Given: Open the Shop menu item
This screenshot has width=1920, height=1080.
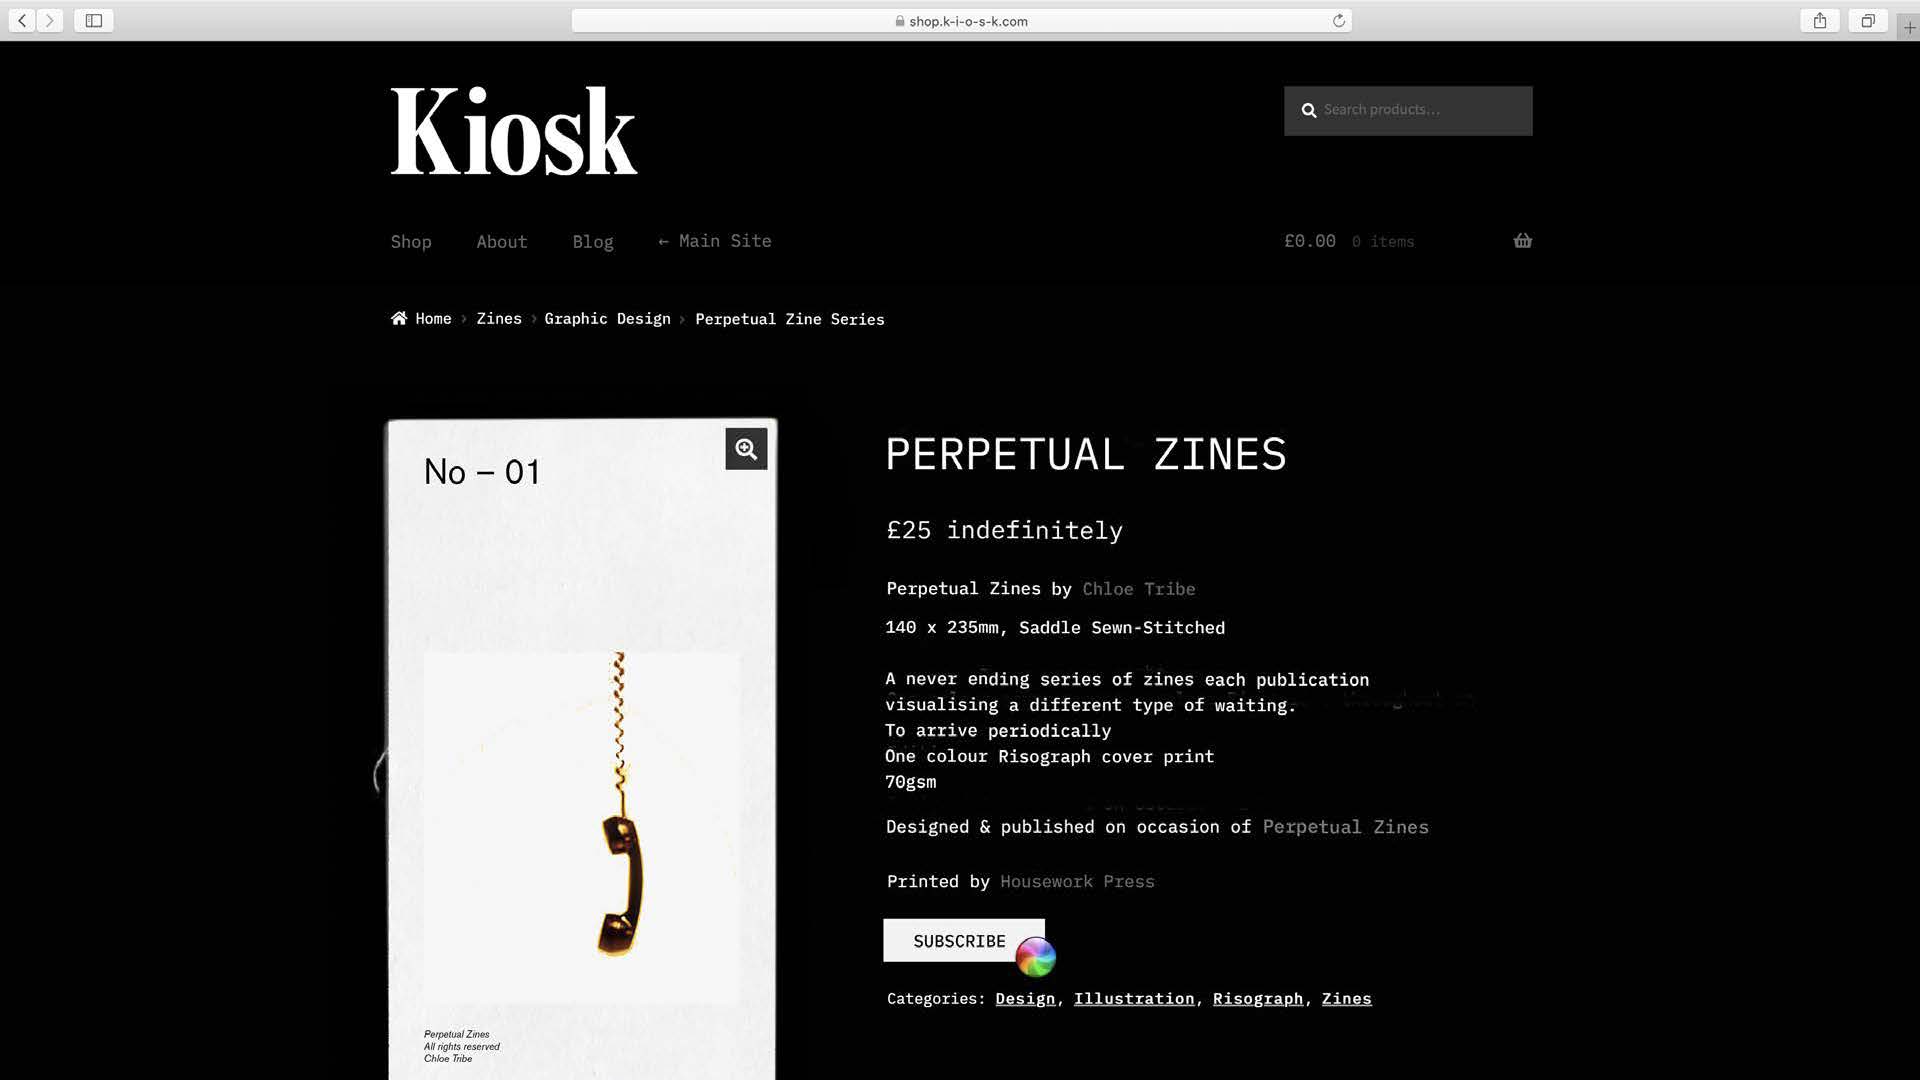Looking at the screenshot, I should [411, 242].
